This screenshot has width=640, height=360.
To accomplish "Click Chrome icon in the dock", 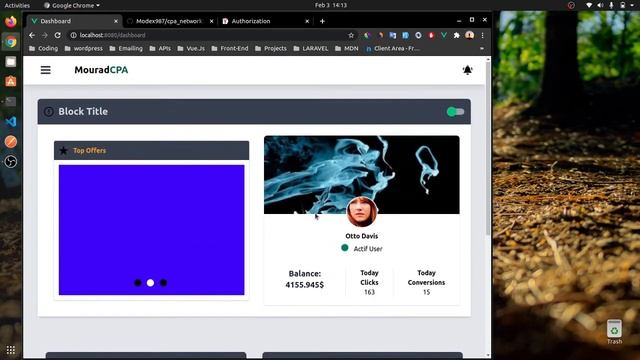I will [x=11, y=42].
